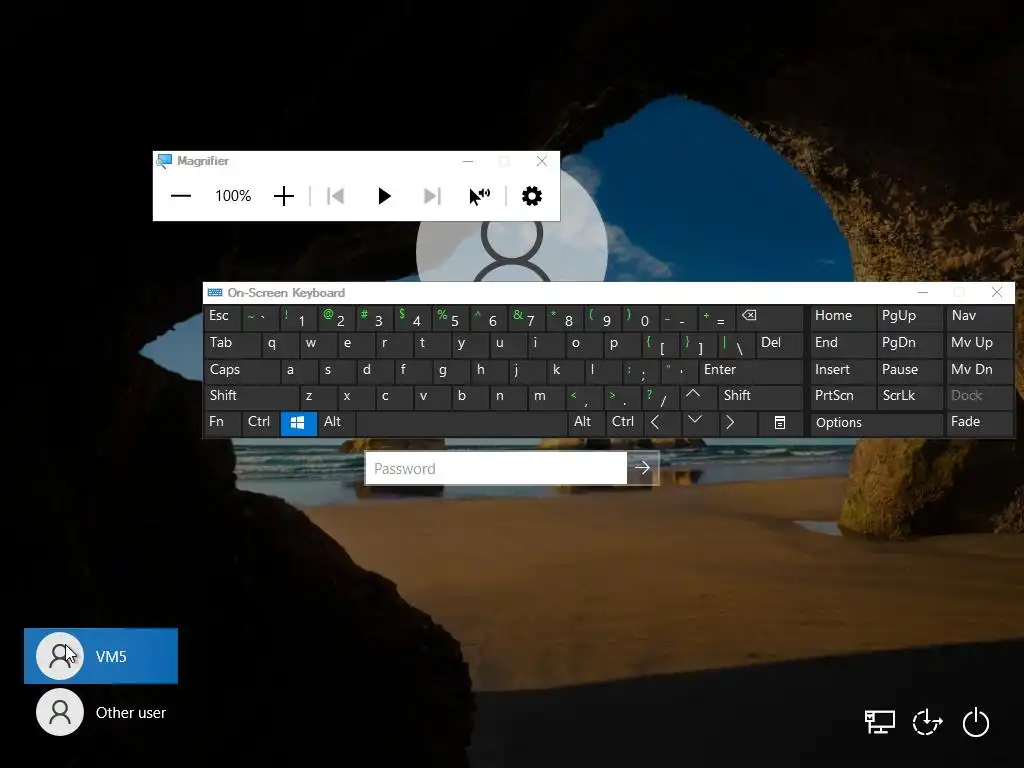This screenshot has width=1024, height=768.
Task: Click the Nav key
Action: point(979,318)
